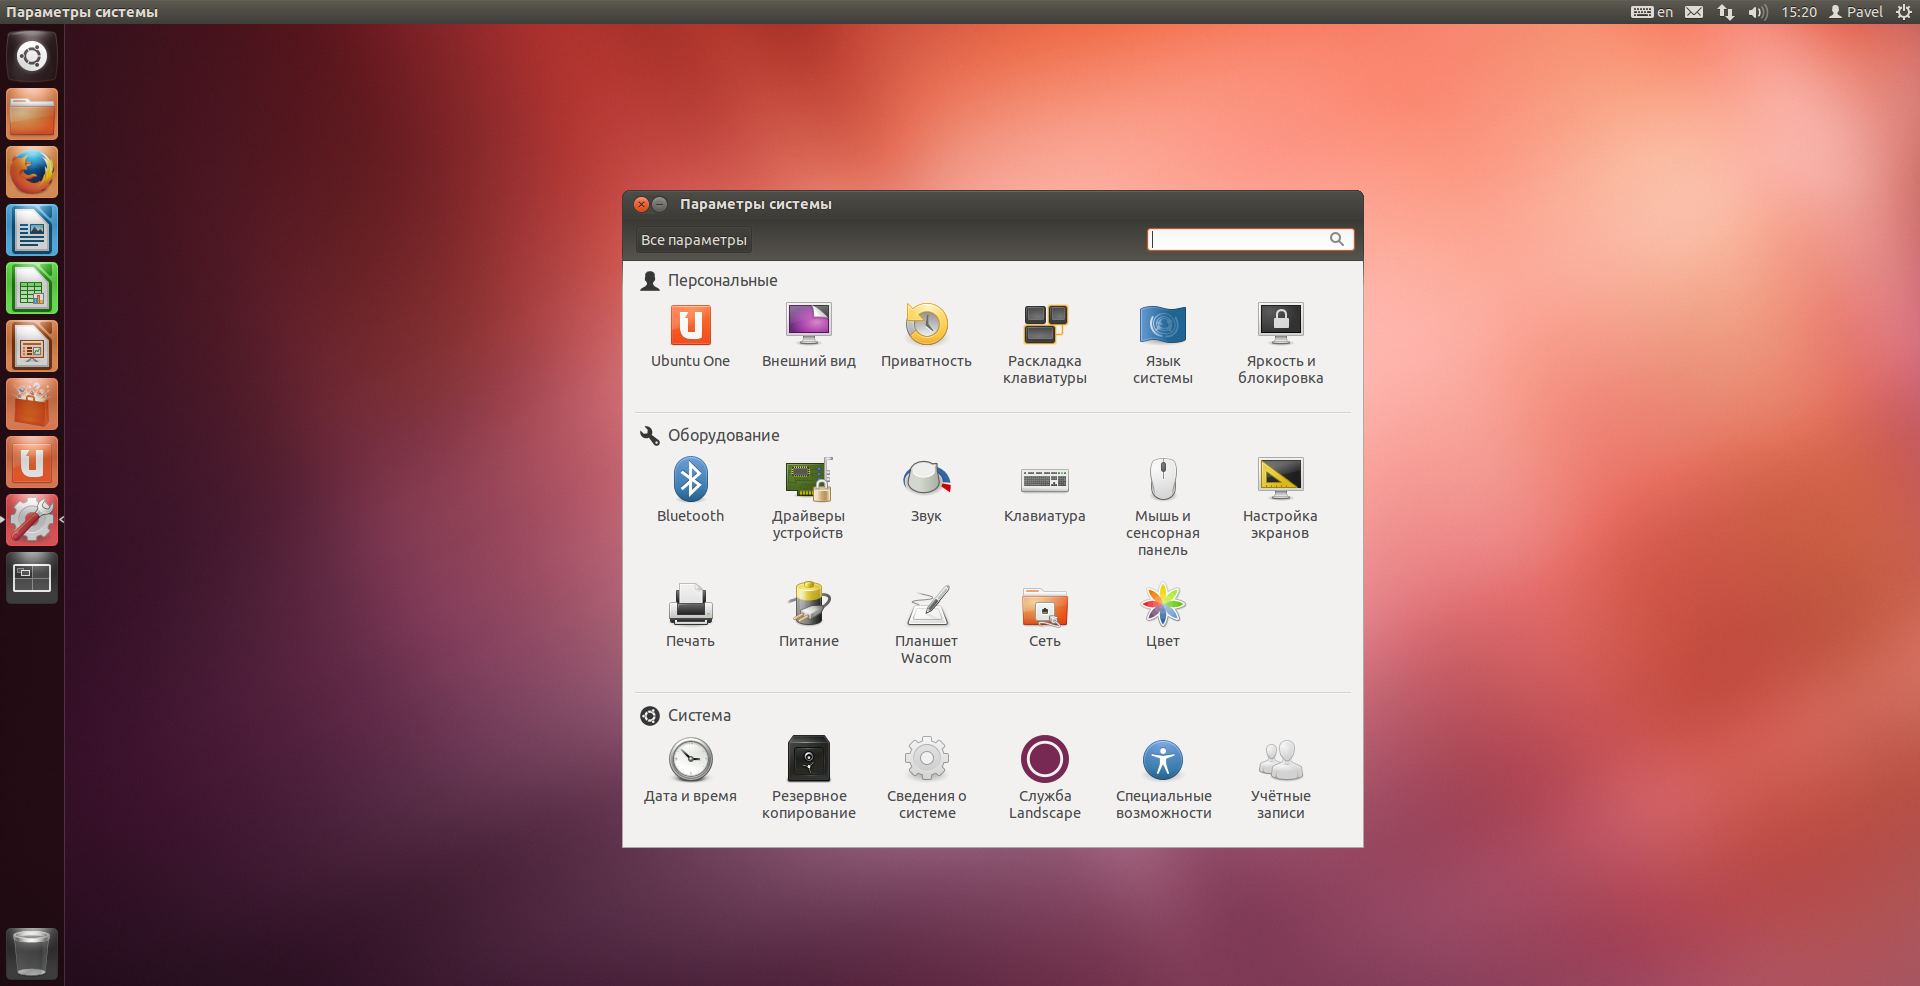Screen dimensions: 1920x986
Task: Open Приватность privacy settings
Action: [926, 336]
